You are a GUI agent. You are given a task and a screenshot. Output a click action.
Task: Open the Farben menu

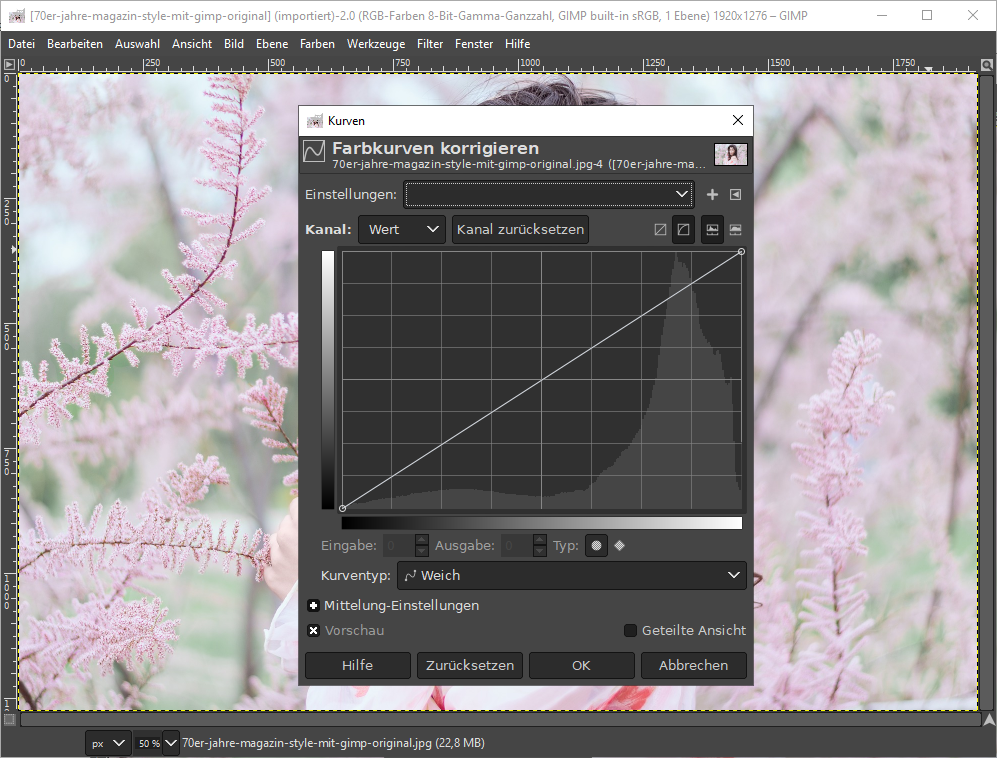(x=317, y=44)
